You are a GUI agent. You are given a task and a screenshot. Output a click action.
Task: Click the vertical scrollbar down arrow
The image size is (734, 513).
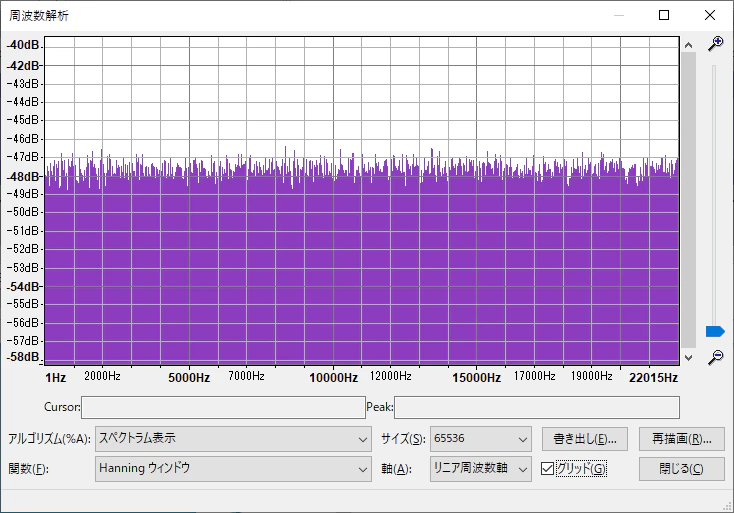(688, 358)
